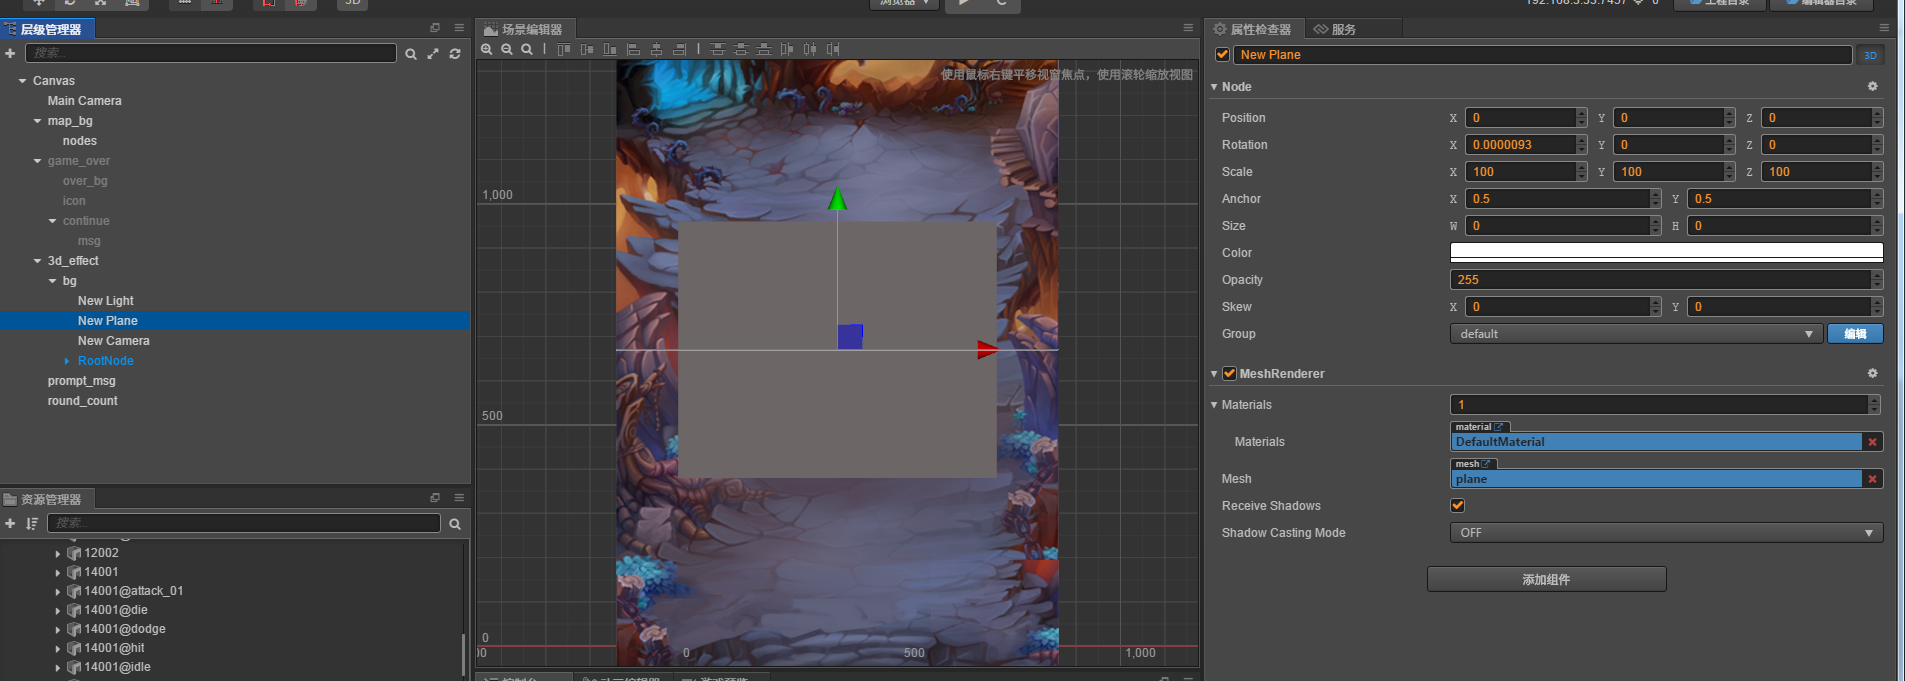Zoom in the scene editor
The image size is (1905, 681).
point(487,49)
